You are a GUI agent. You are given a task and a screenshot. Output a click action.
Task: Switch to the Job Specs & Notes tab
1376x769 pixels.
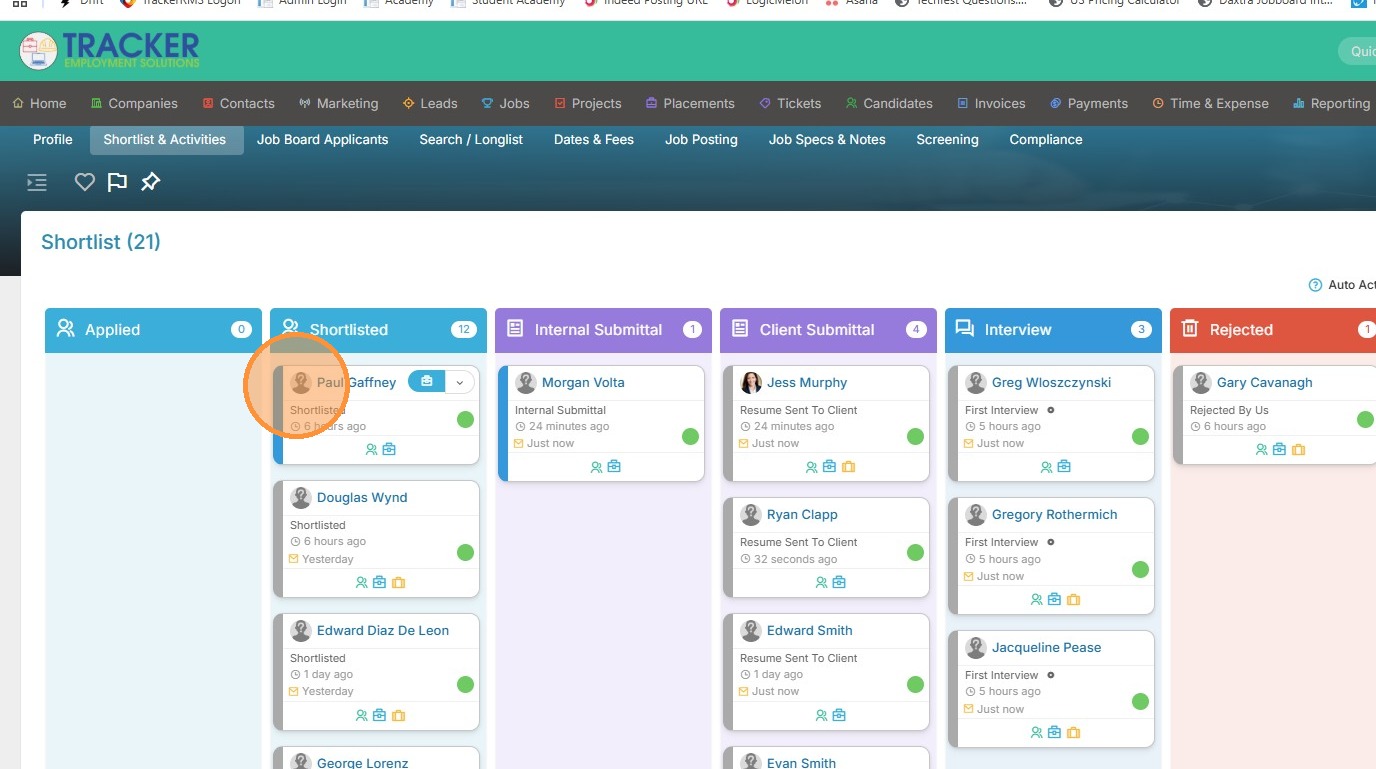[x=827, y=140]
